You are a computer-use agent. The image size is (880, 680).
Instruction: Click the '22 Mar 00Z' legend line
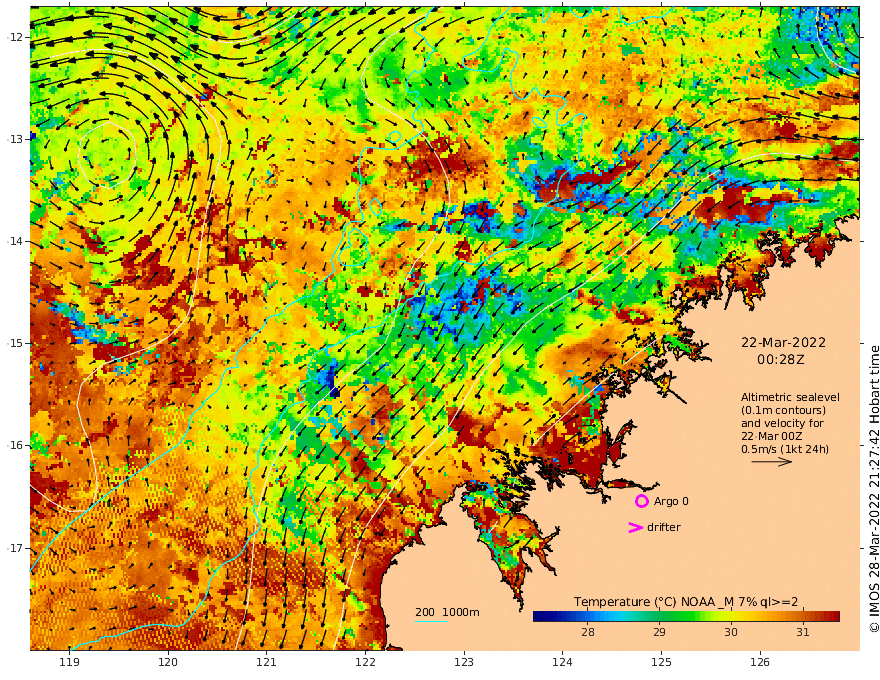(x=771, y=436)
